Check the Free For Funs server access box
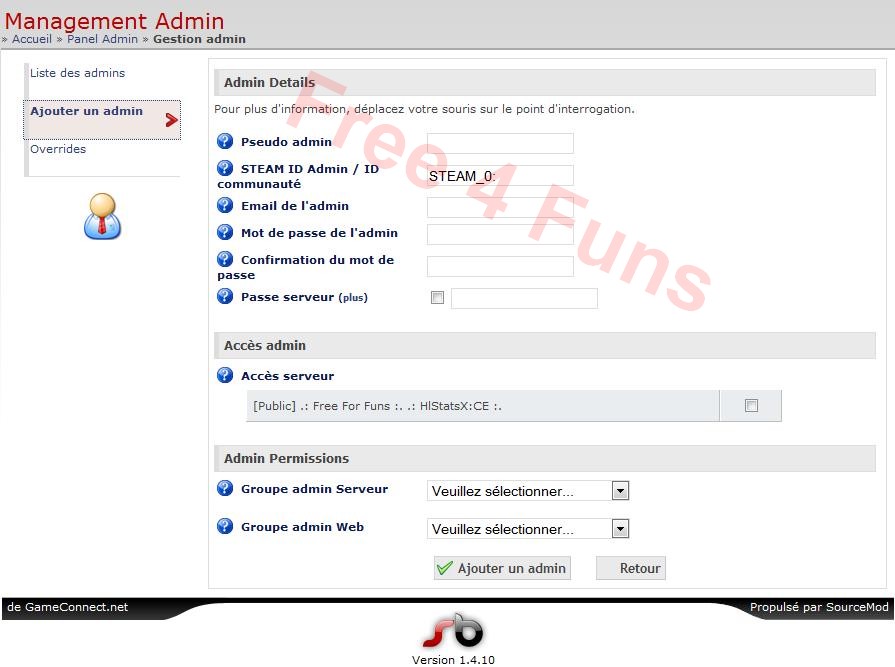Screen dimensions: 895x667 tap(751, 406)
